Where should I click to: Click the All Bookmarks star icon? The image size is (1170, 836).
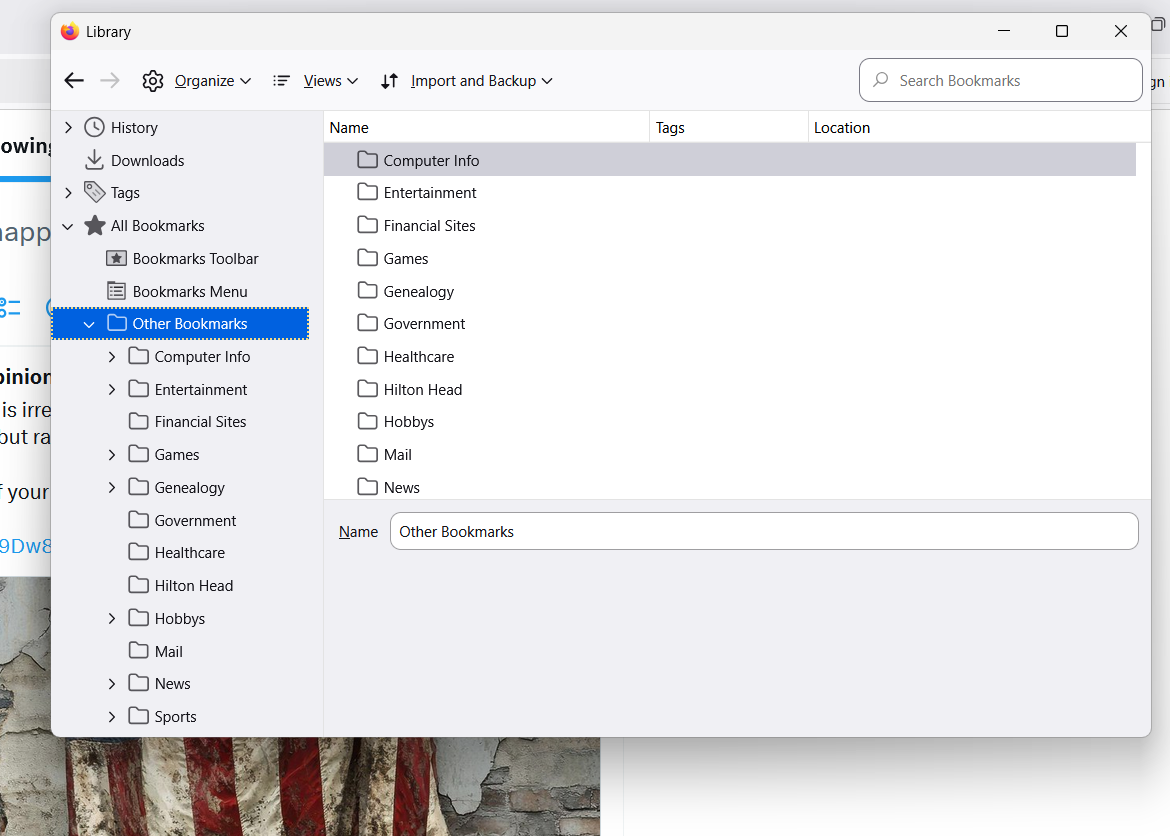tap(95, 226)
